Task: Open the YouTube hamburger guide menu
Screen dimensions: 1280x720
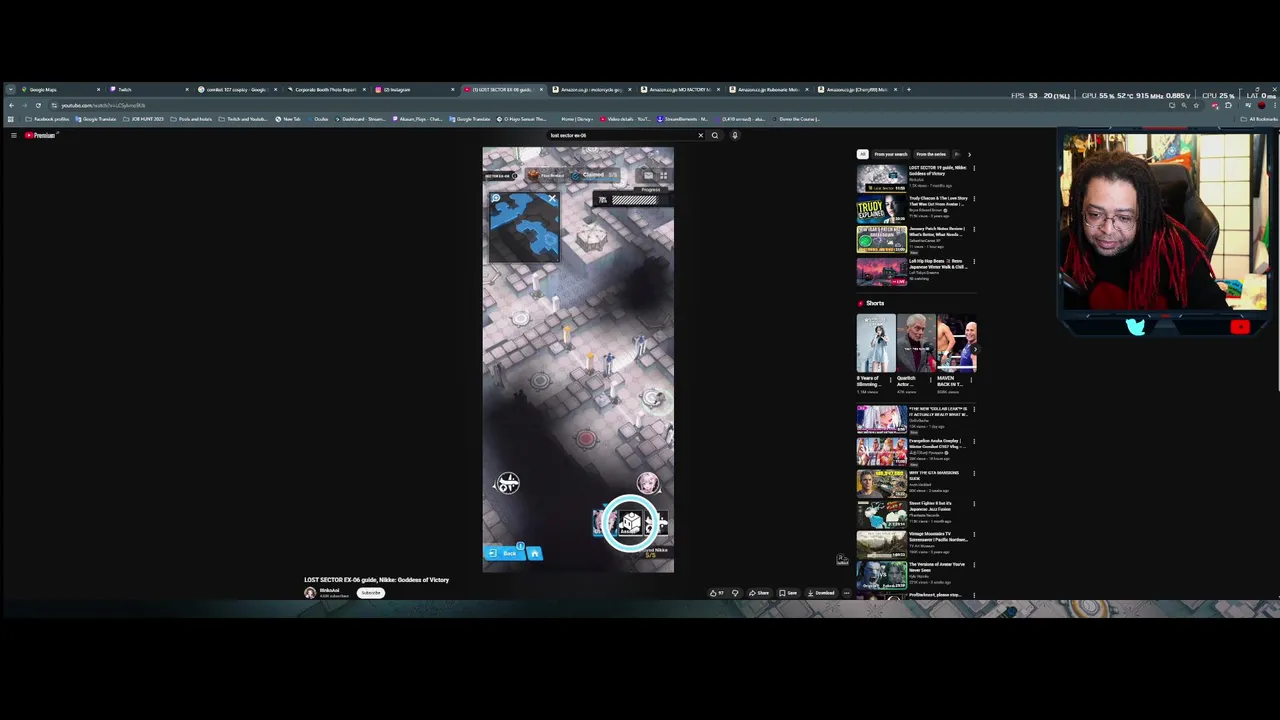Action: (x=13, y=135)
